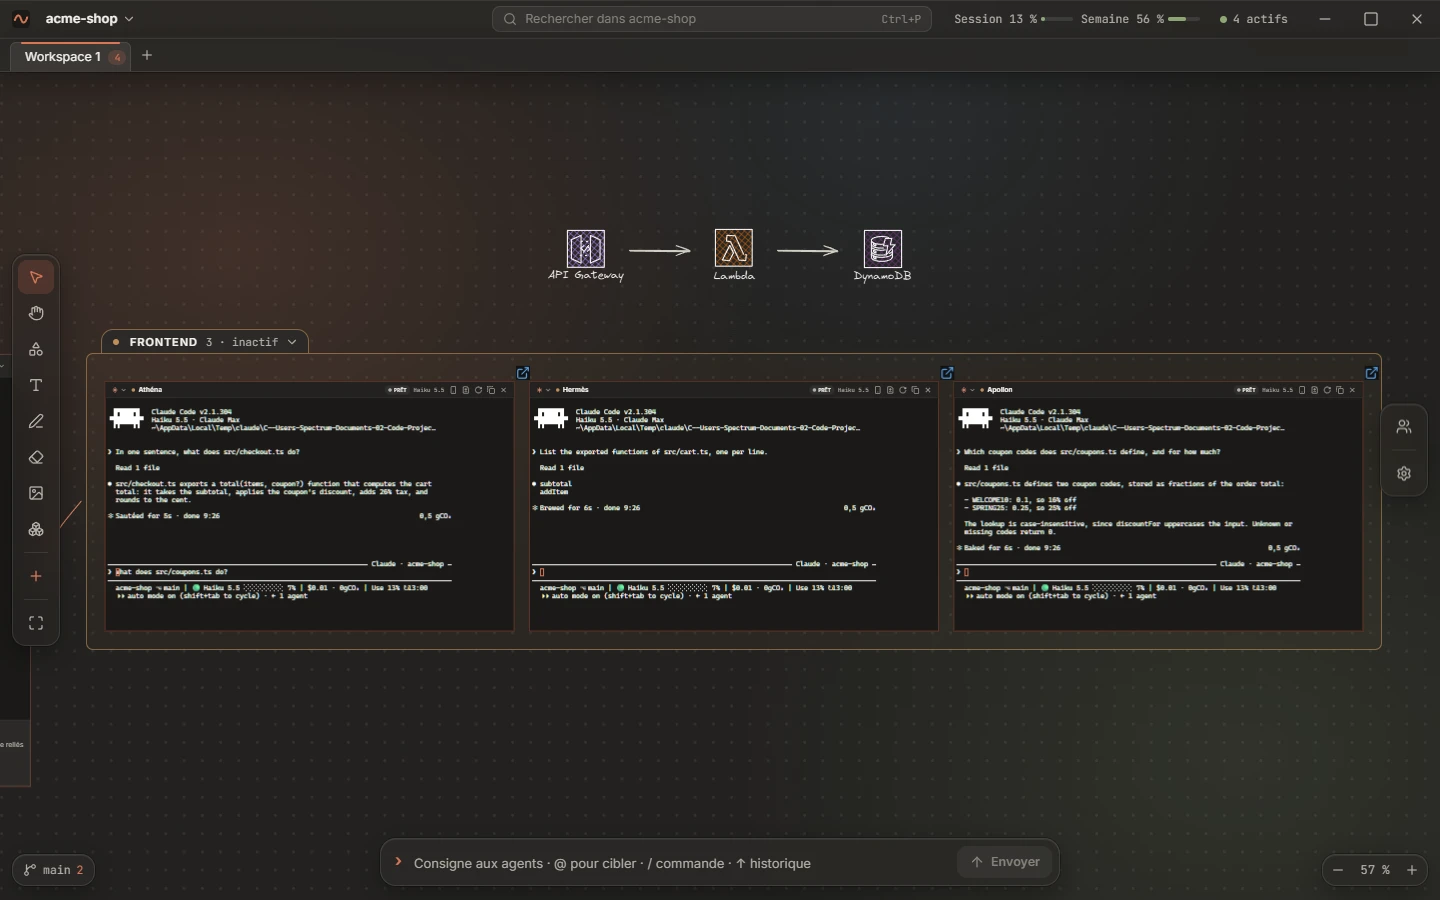Viewport: 1440px width, 900px height.
Task: Pick the pencil drawing tool
Action: tap(36, 422)
